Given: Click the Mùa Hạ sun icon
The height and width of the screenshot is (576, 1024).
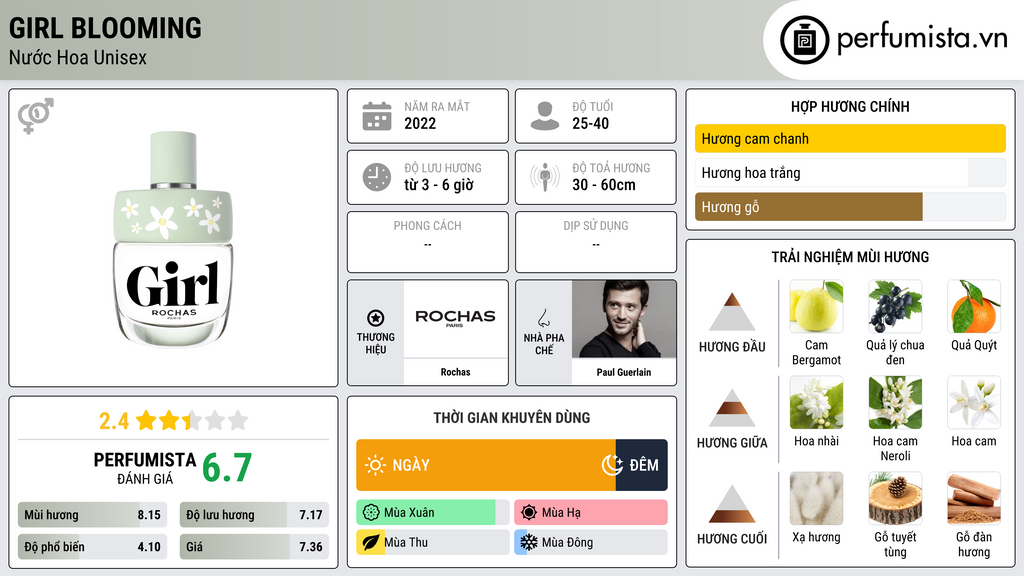Looking at the screenshot, I should pyautogui.click(x=529, y=513).
